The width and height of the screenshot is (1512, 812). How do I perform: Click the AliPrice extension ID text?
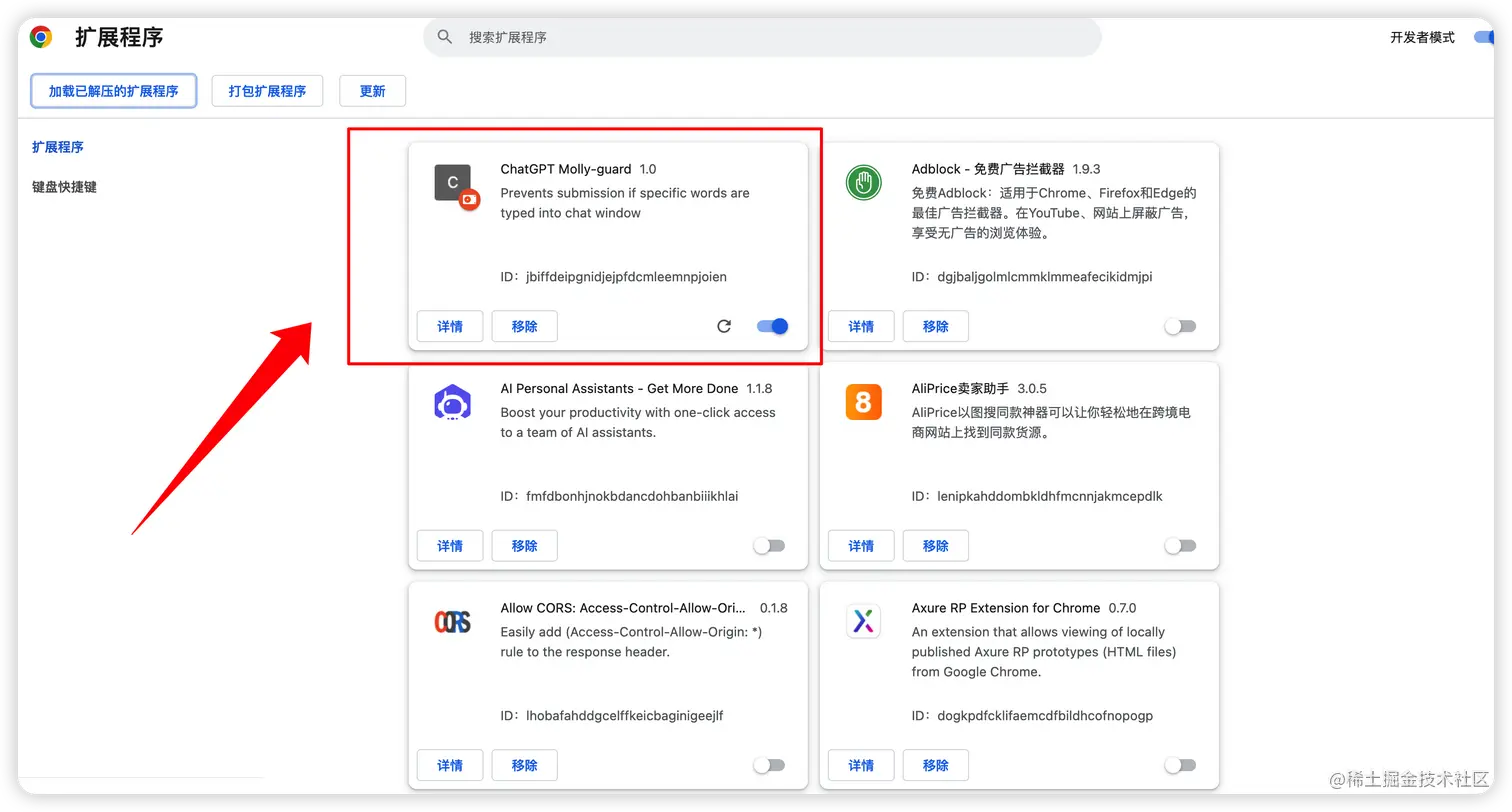point(1037,496)
